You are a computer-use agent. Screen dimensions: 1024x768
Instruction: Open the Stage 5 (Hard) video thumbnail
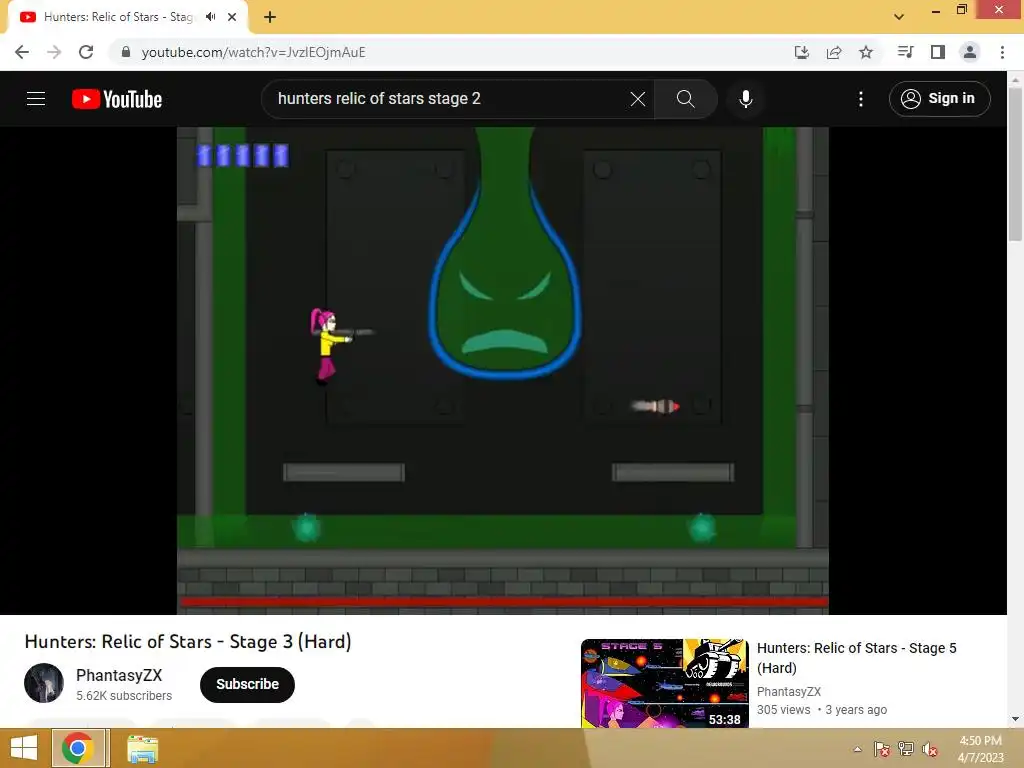tap(665, 683)
